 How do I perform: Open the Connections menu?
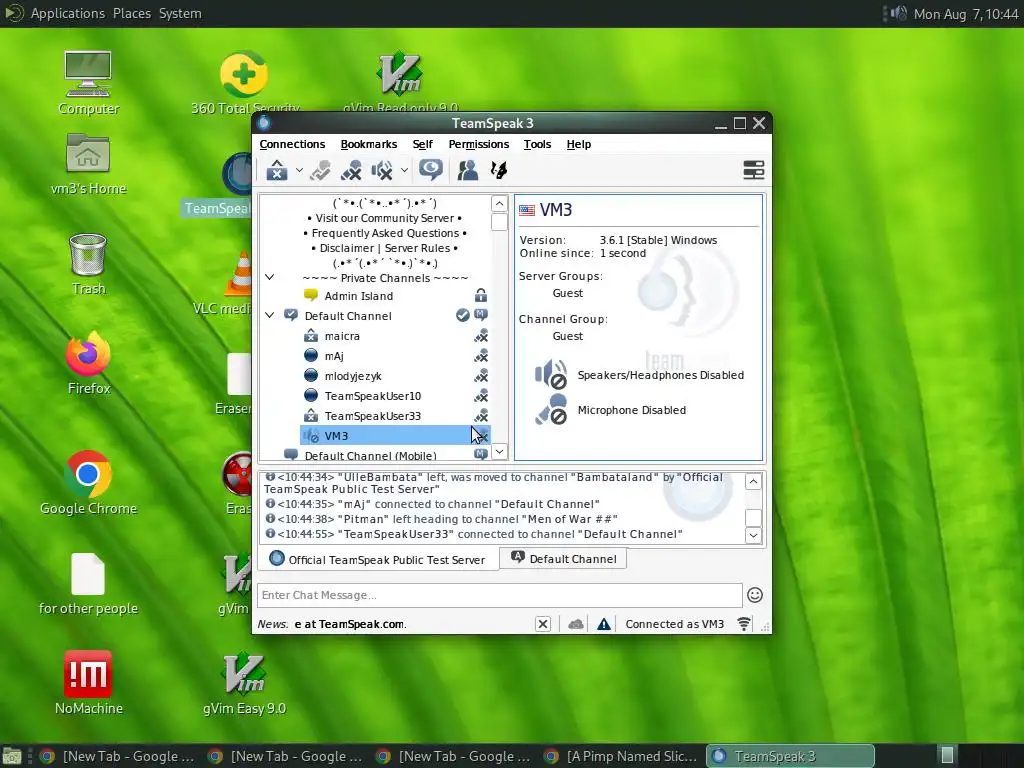click(x=292, y=144)
